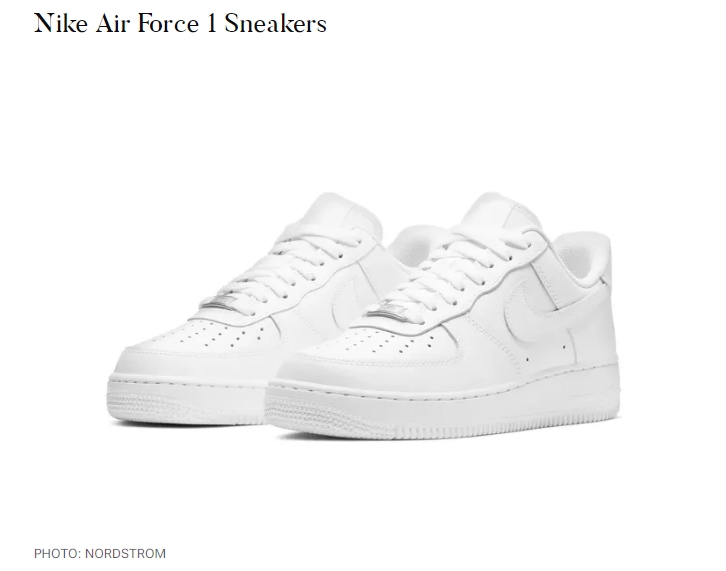726x571 pixels.
Task: Click the silver lace tag on right sneaker
Action: (x=388, y=311)
